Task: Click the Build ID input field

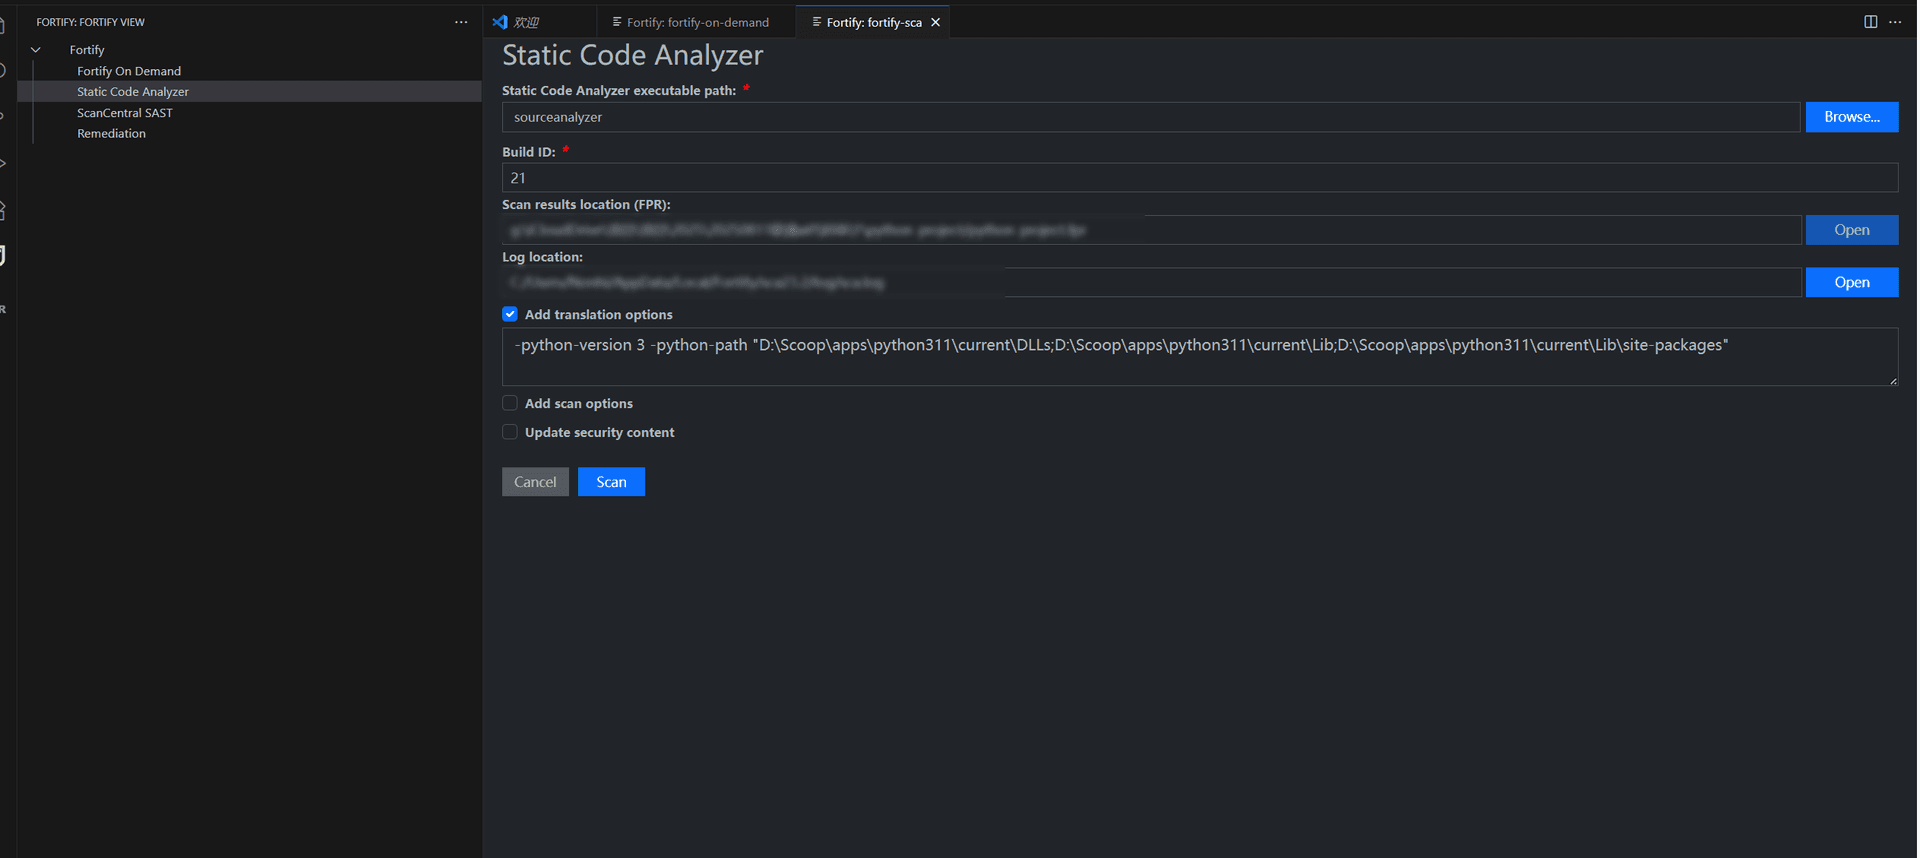Action: [1199, 178]
